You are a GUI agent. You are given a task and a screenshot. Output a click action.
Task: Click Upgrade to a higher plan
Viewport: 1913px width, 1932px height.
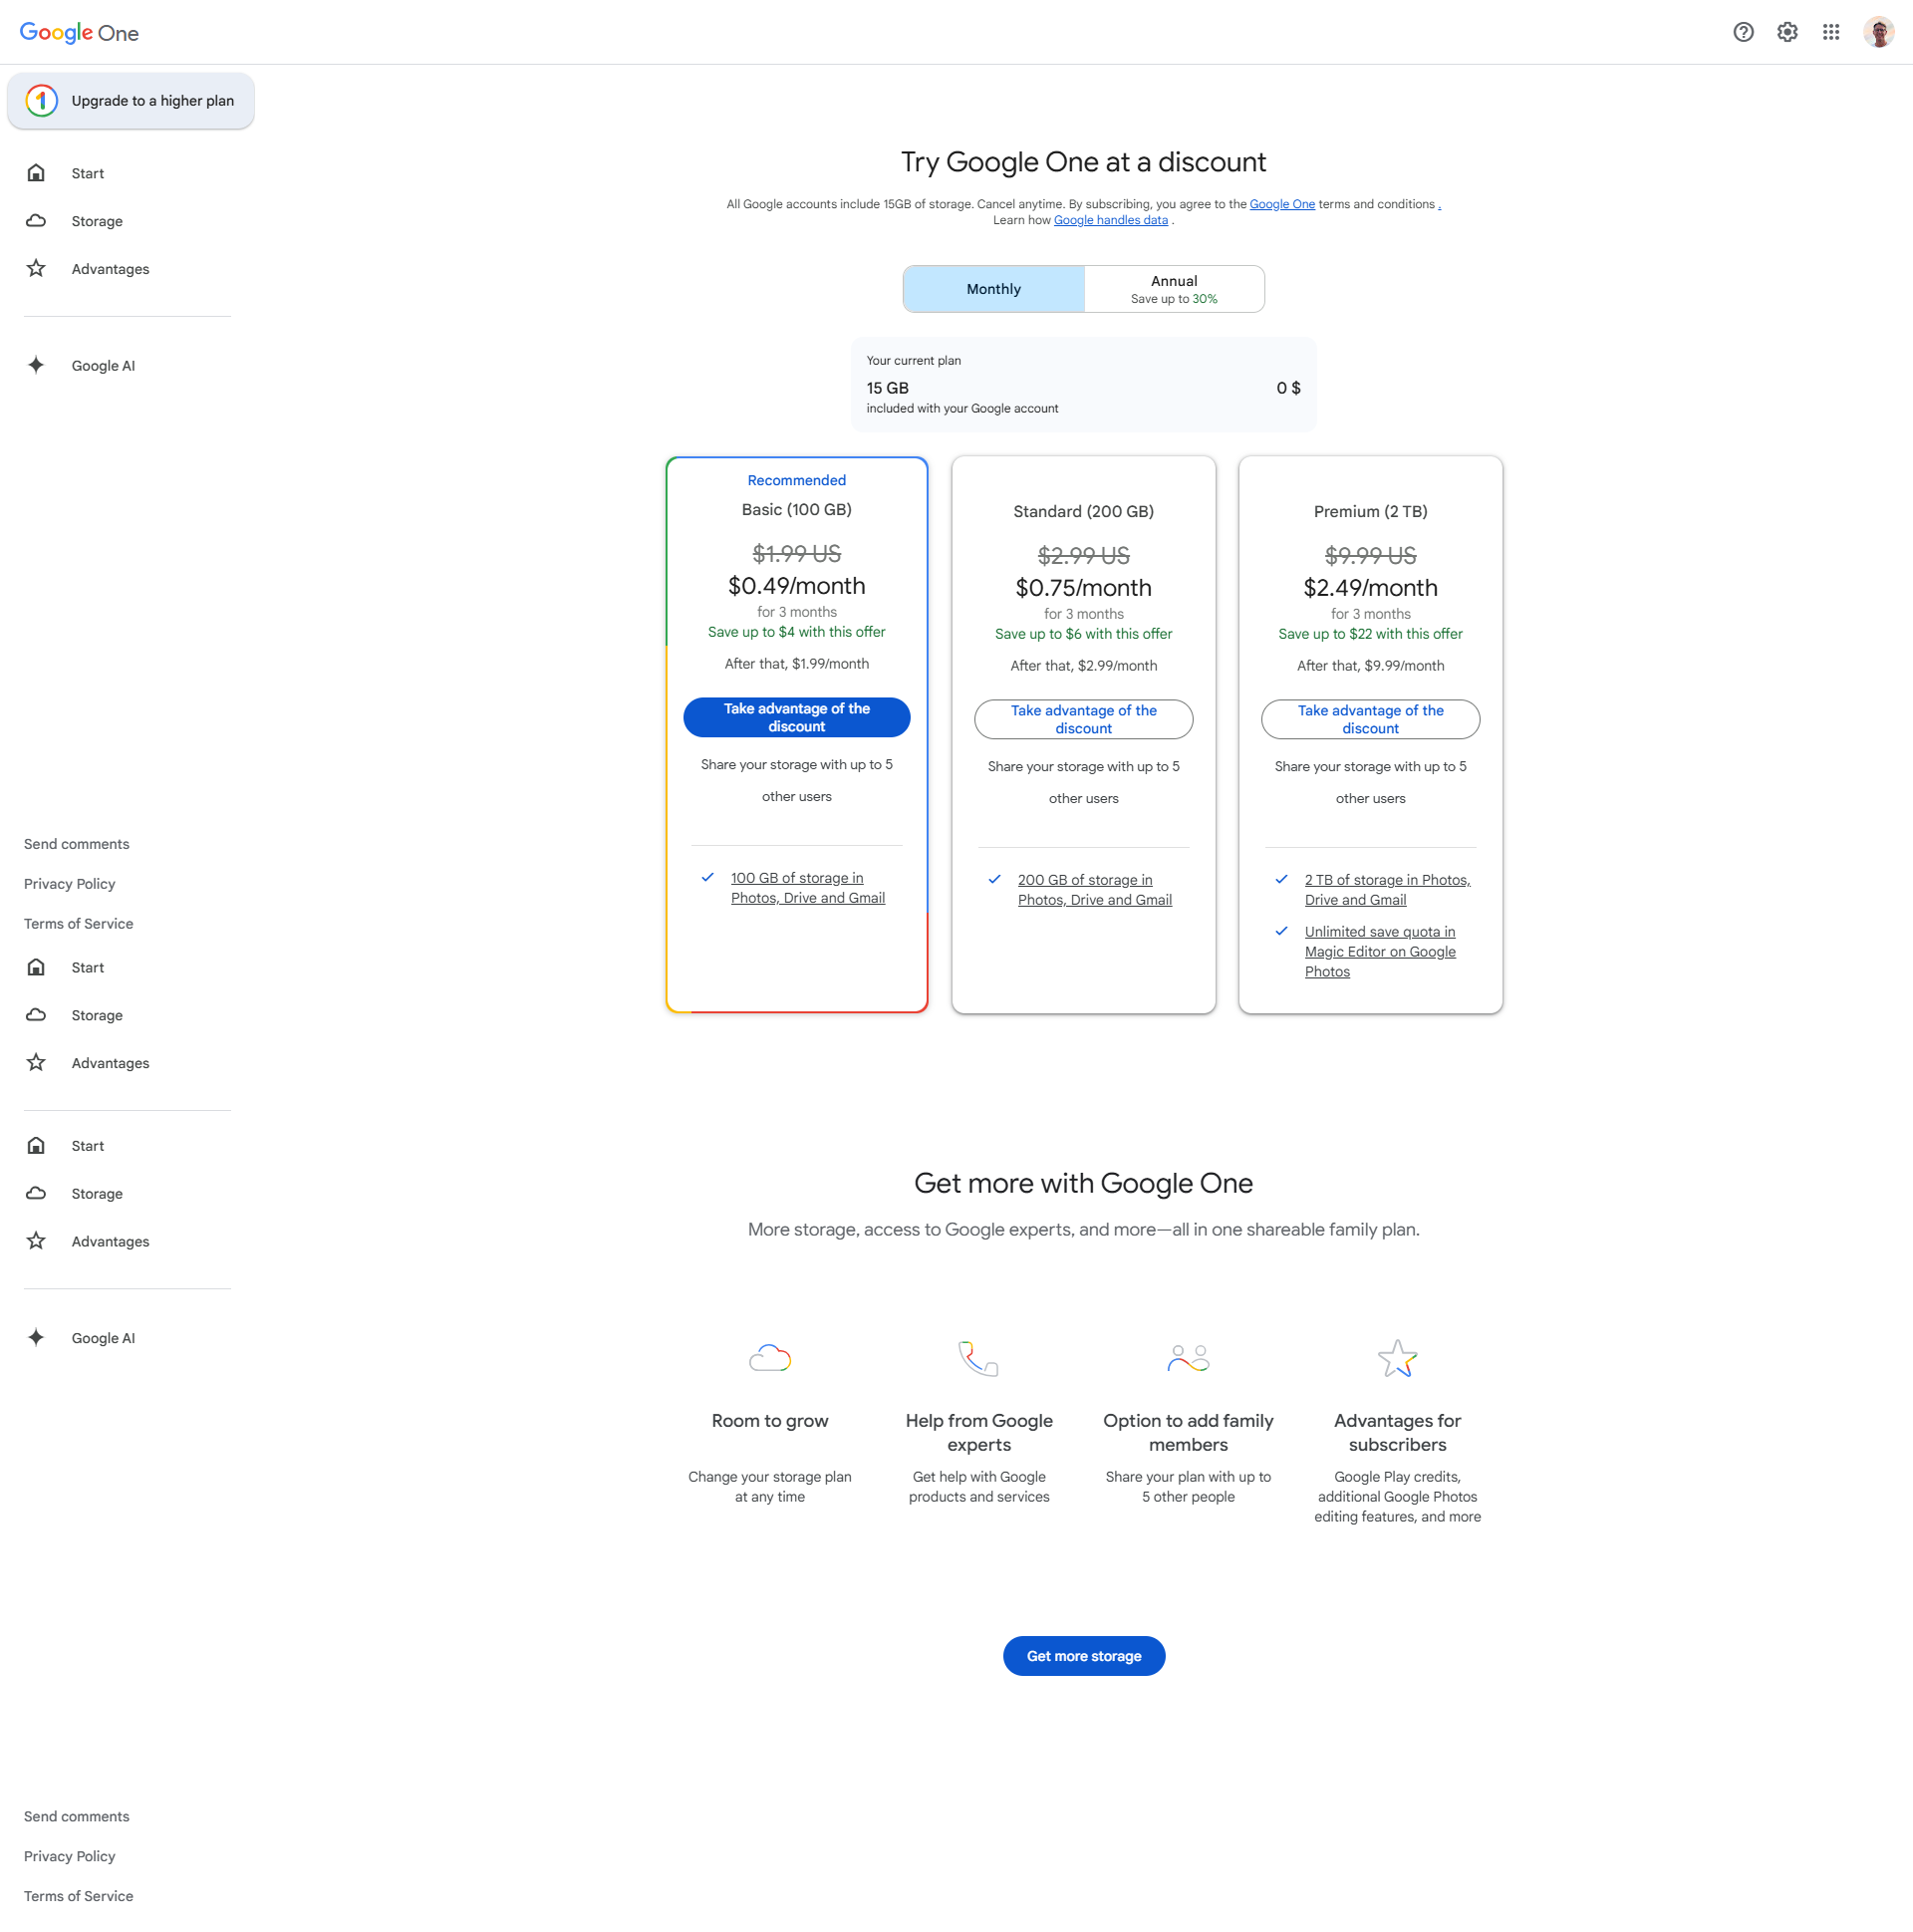pyautogui.click(x=131, y=101)
